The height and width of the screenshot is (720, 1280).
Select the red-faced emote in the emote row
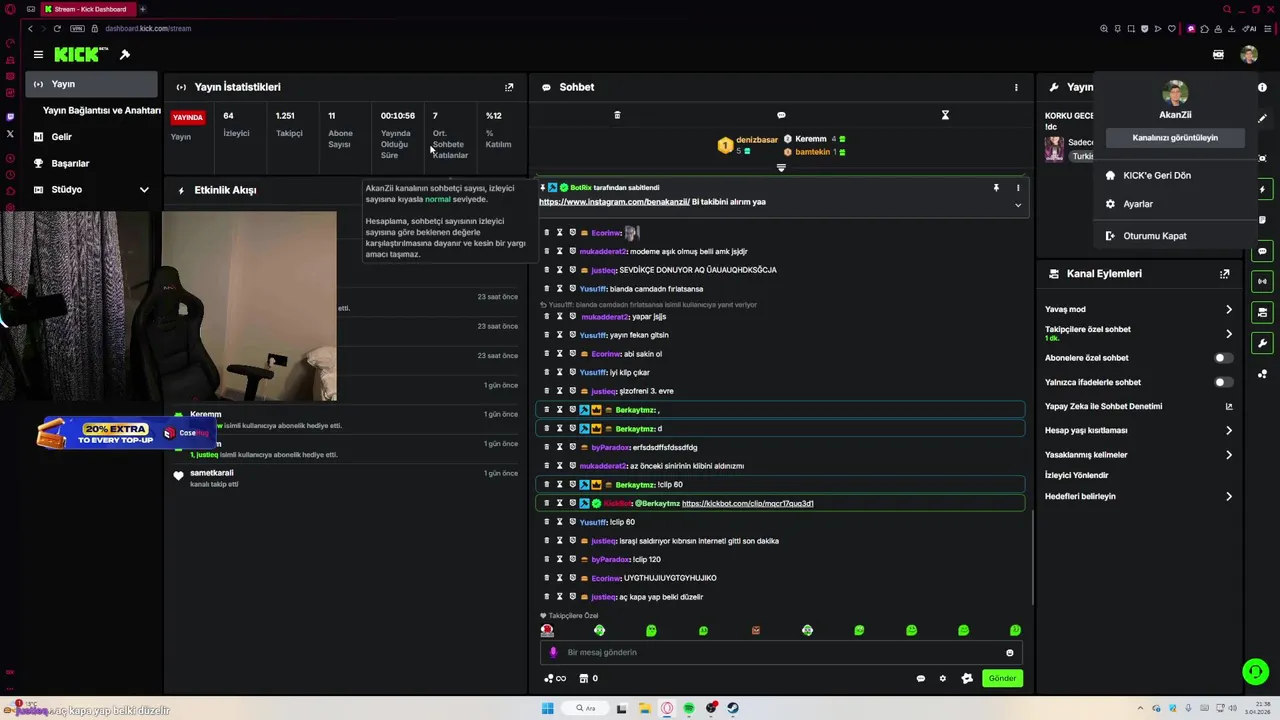click(x=547, y=630)
